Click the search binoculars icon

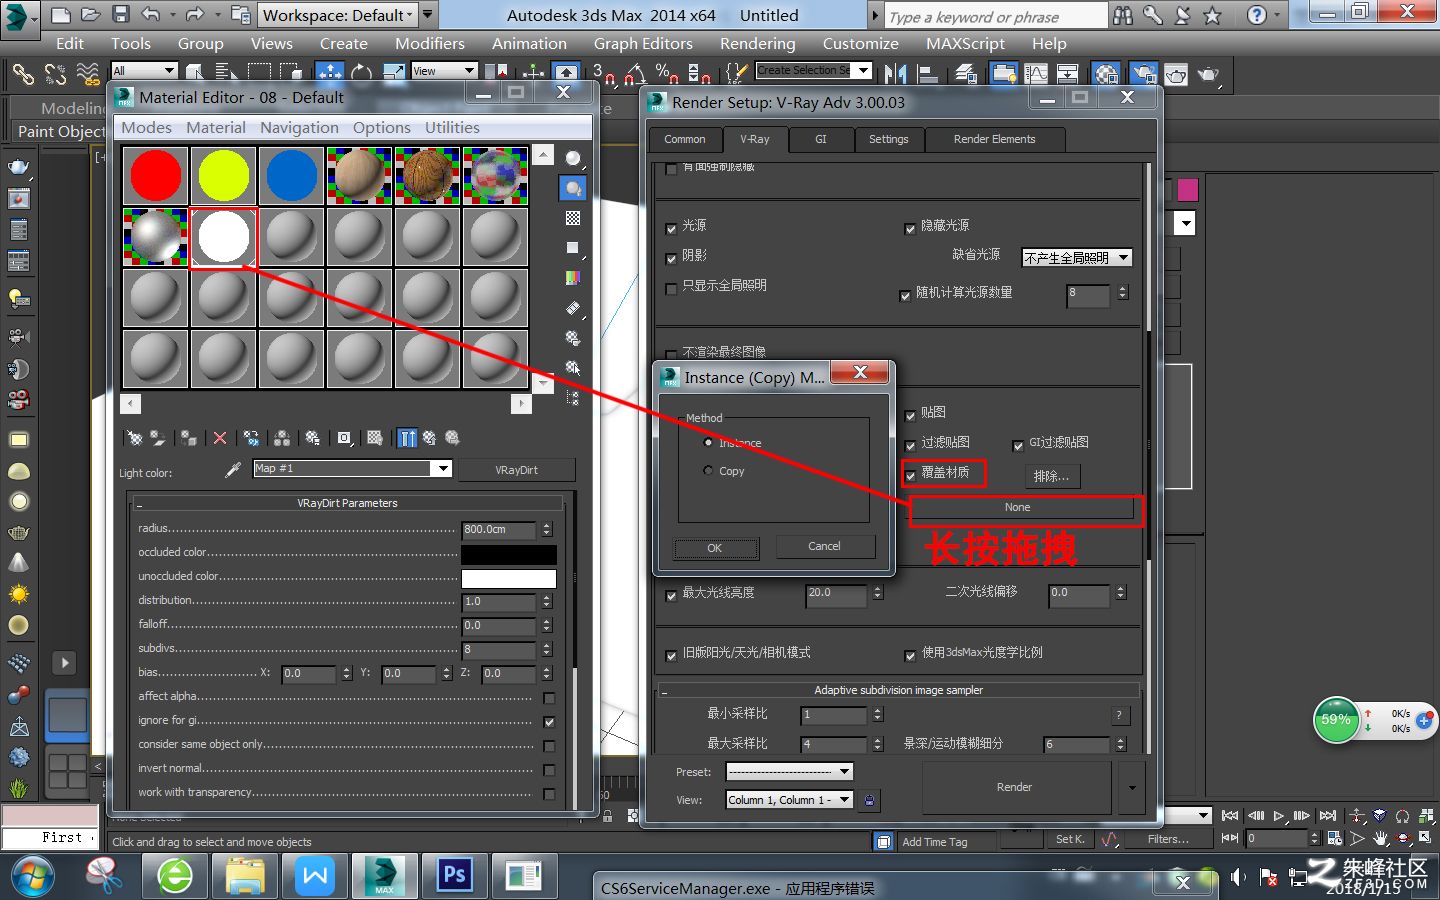[x=1123, y=15]
